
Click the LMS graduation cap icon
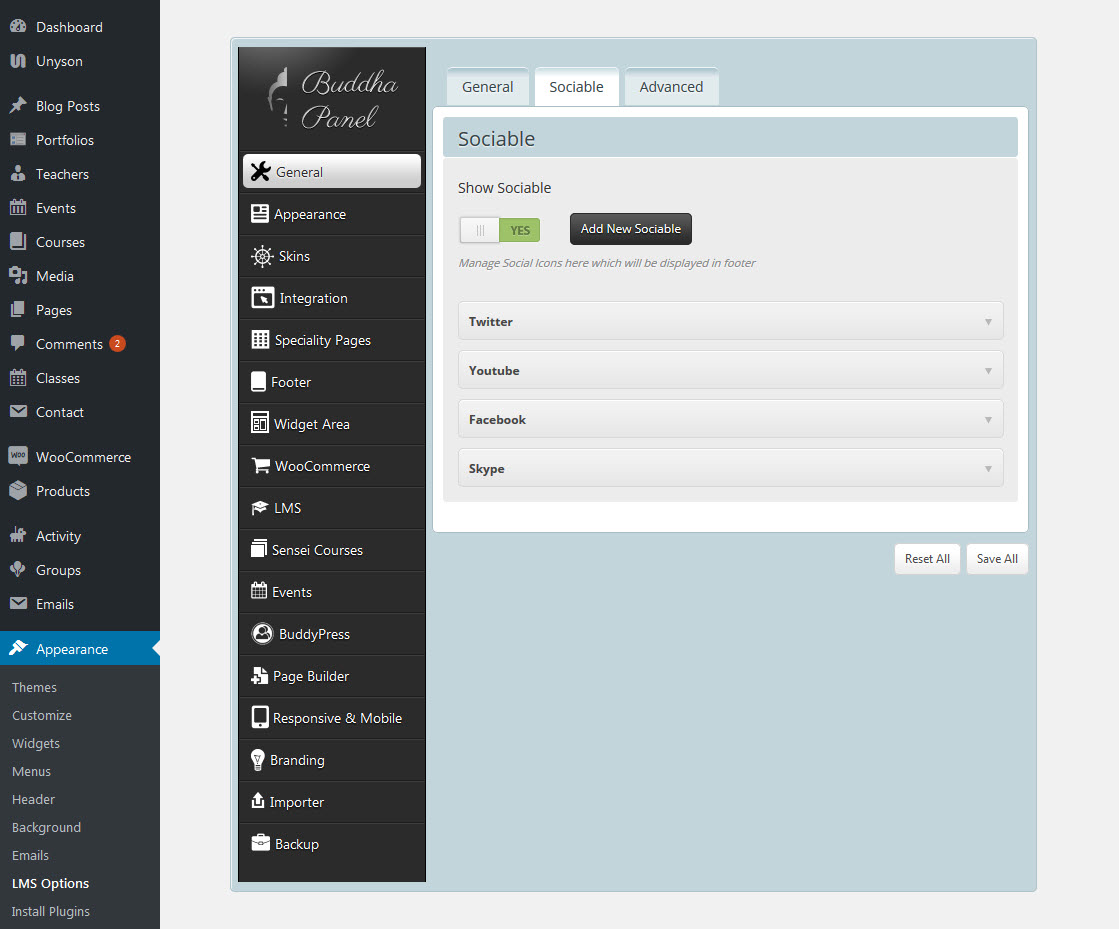point(259,508)
